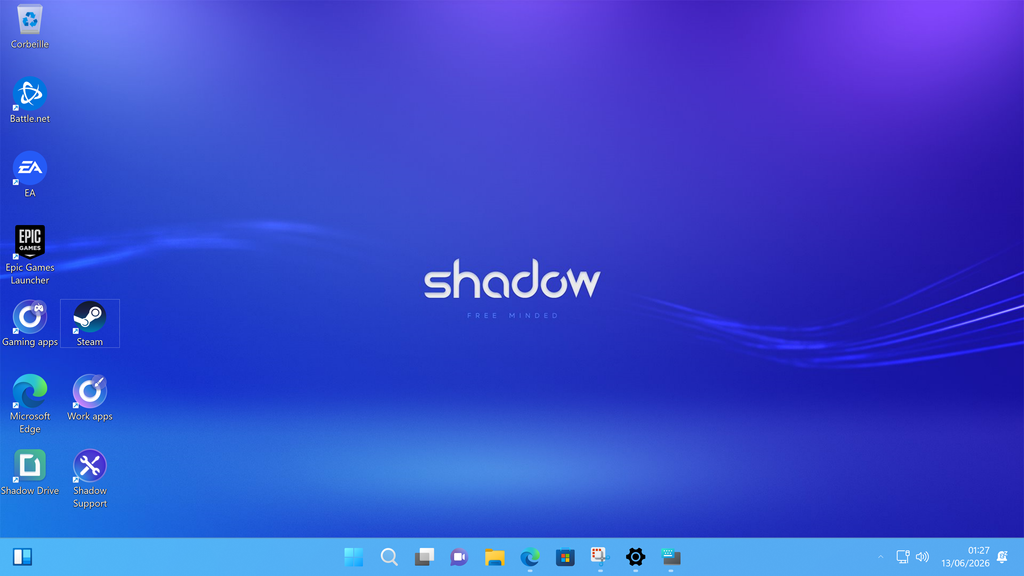
Task: Open the on-screen keyboard taskbar app
Action: 671,557
